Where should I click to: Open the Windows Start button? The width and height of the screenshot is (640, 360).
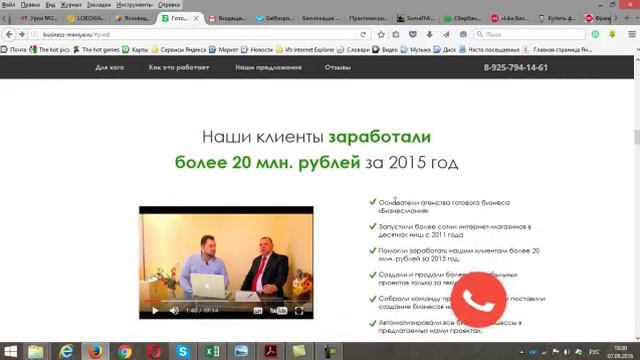point(11,351)
